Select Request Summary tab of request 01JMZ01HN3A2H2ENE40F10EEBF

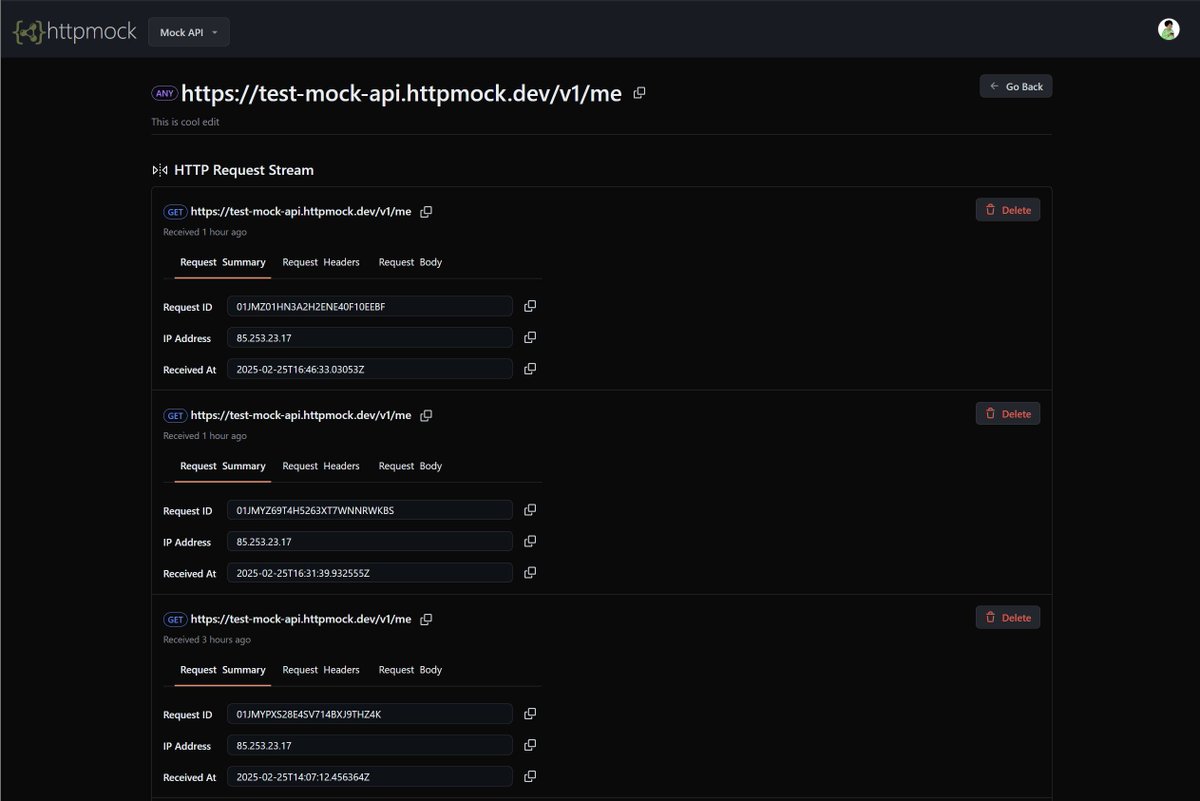pyautogui.click(x=223, y=262)
